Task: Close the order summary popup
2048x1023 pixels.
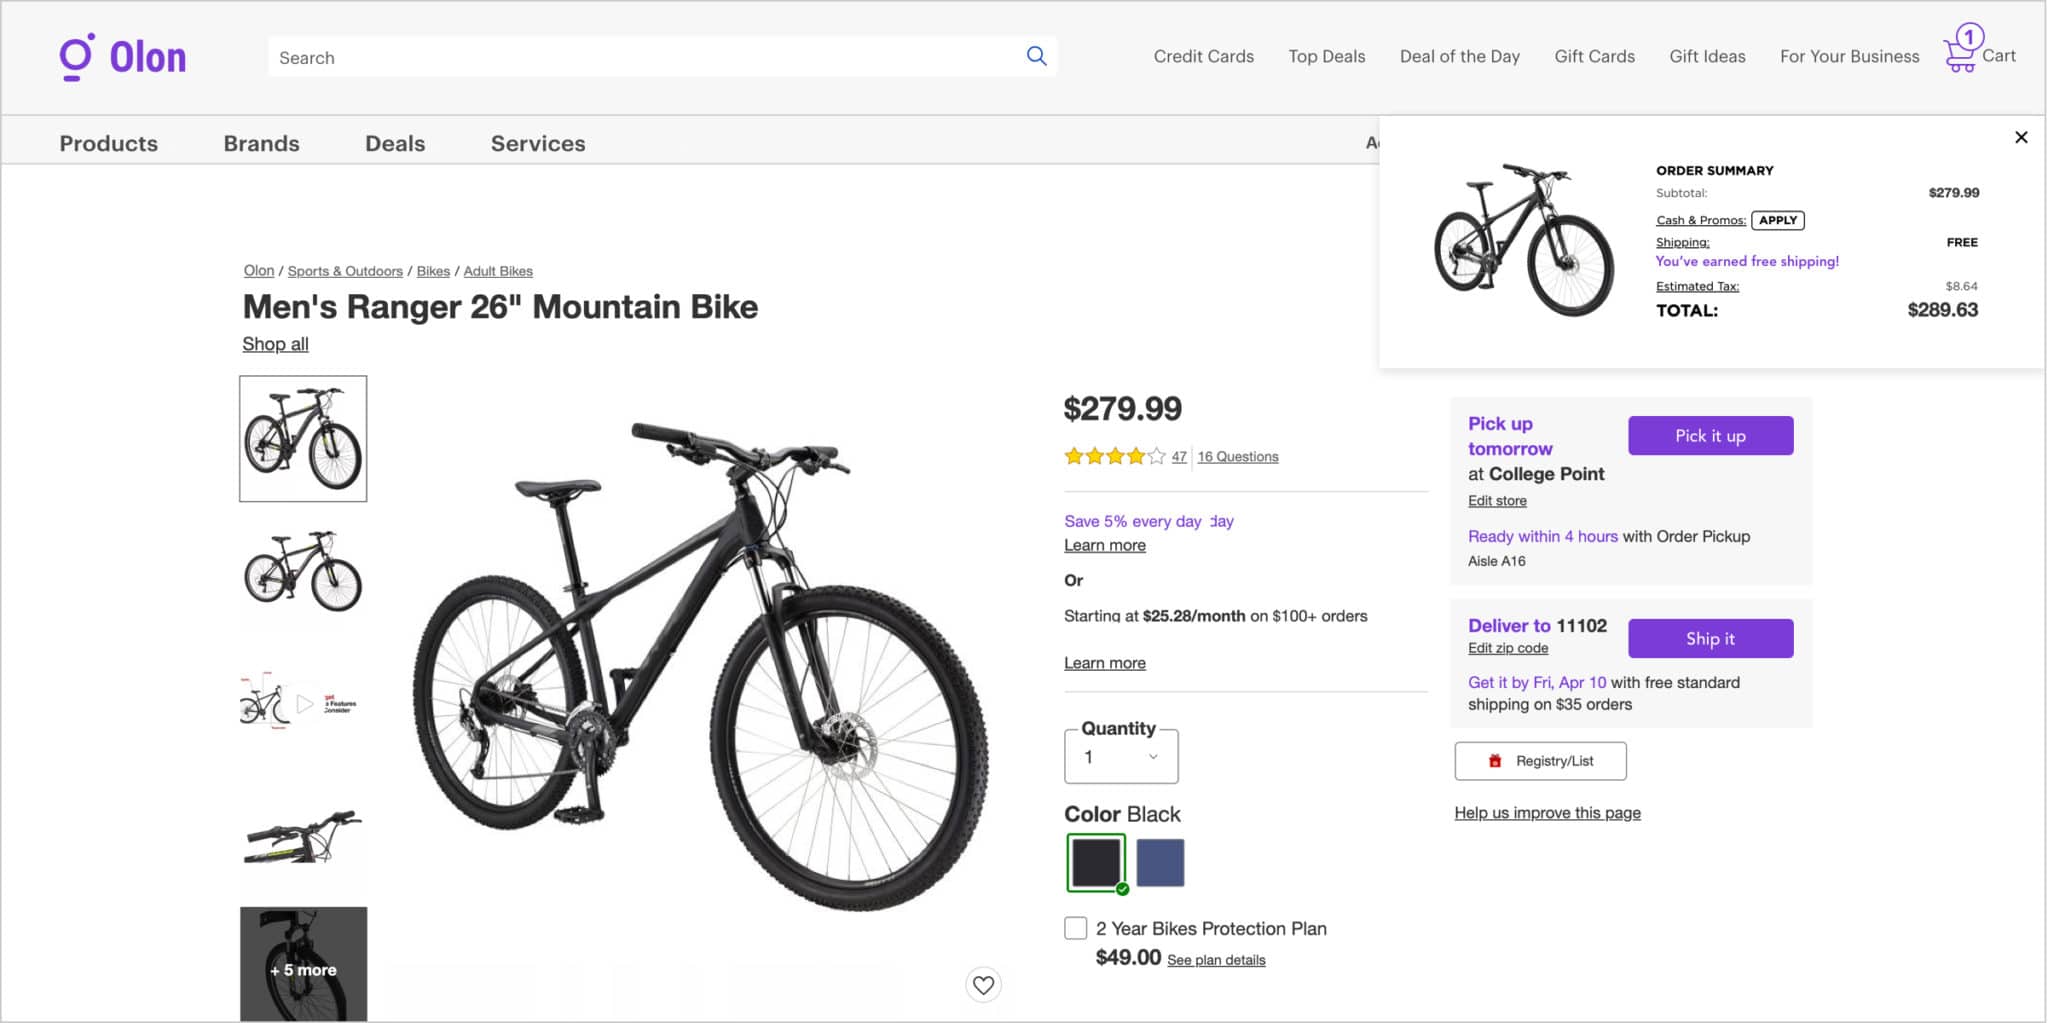Action: [x=2021, y=137]
